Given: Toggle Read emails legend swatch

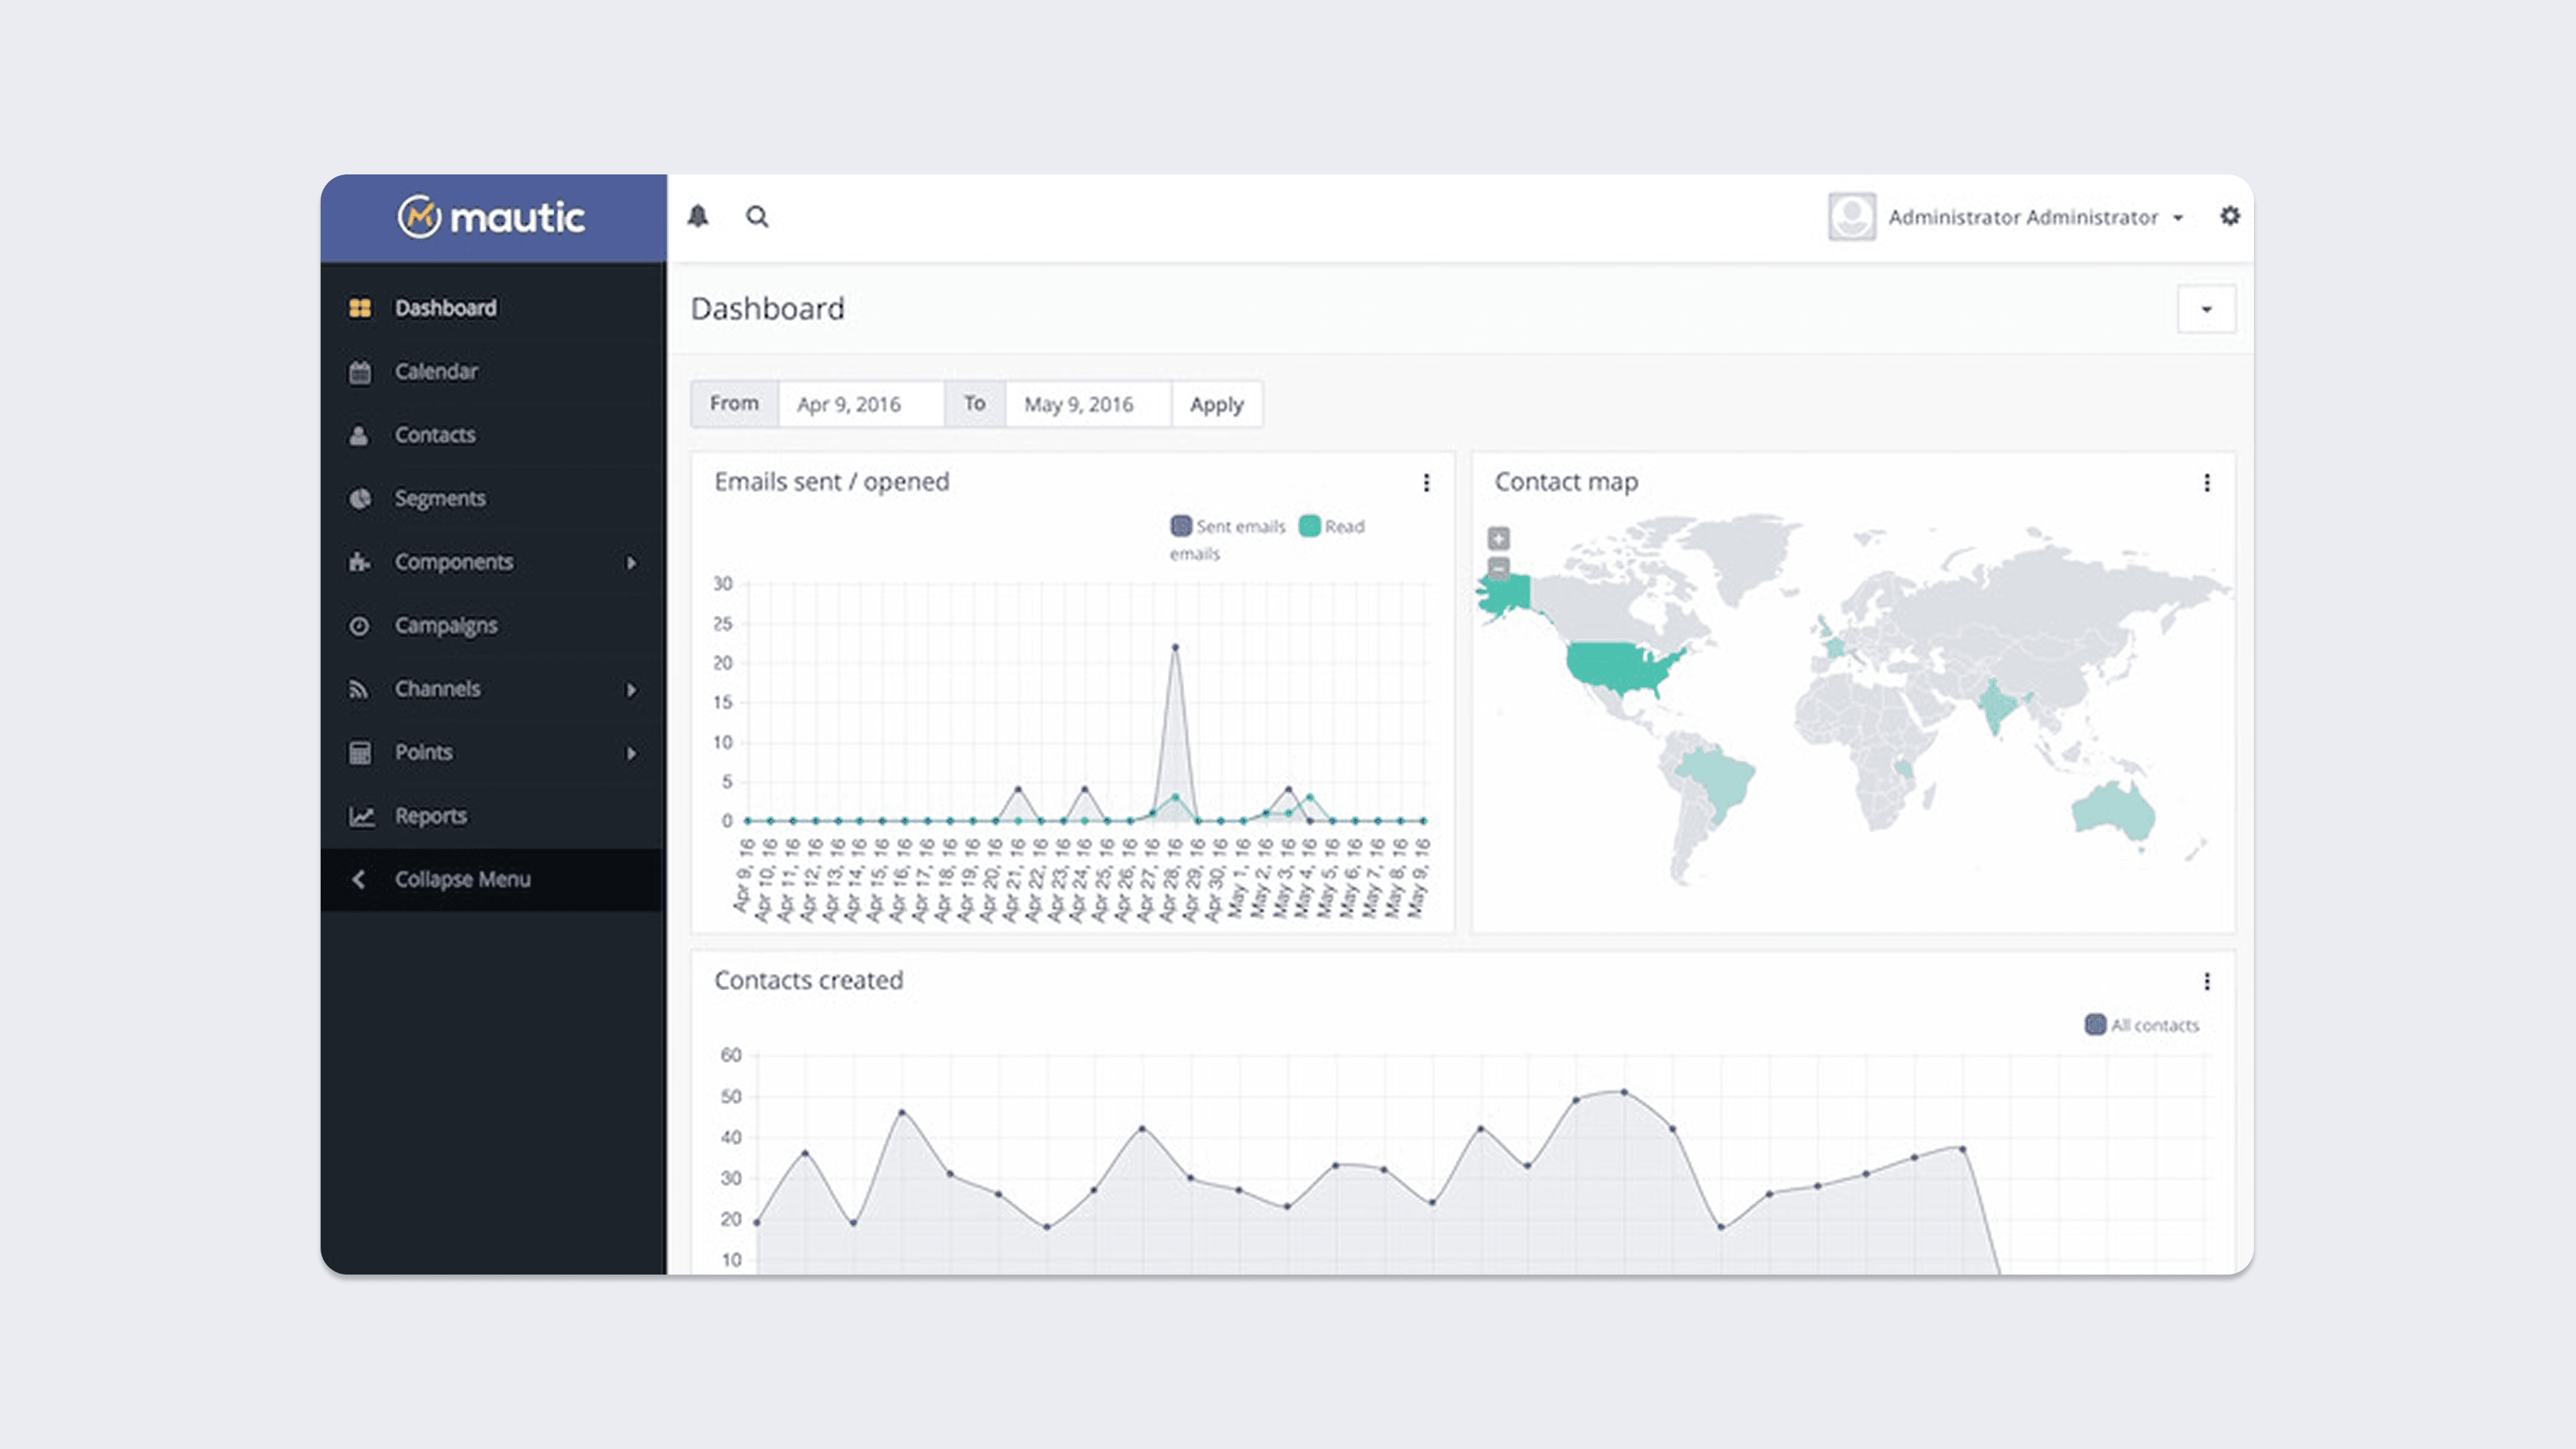Looking at the screenshot, I should [x=1309, y=526].
